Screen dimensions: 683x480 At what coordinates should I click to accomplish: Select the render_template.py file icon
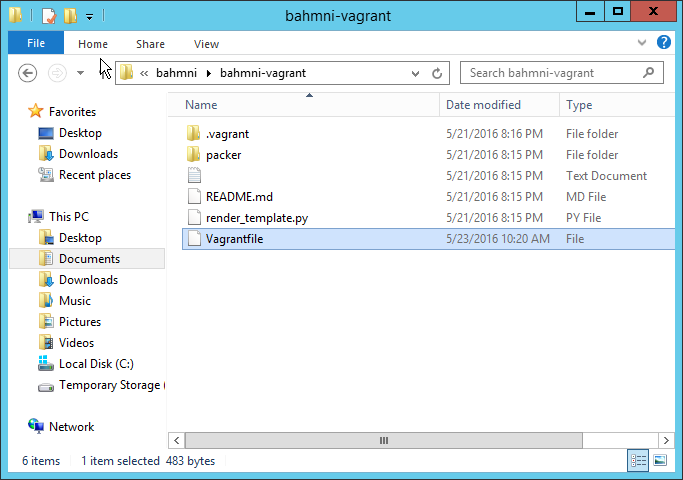(x=194, y=217)
